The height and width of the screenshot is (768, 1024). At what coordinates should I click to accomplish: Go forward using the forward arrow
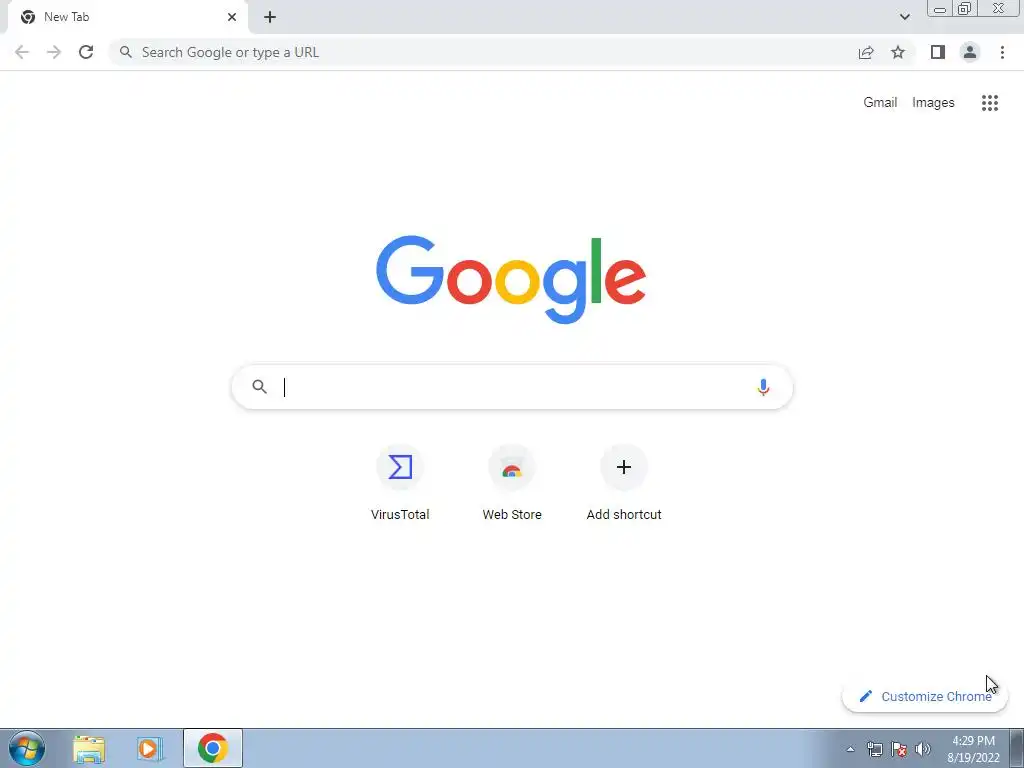[54, 52]
